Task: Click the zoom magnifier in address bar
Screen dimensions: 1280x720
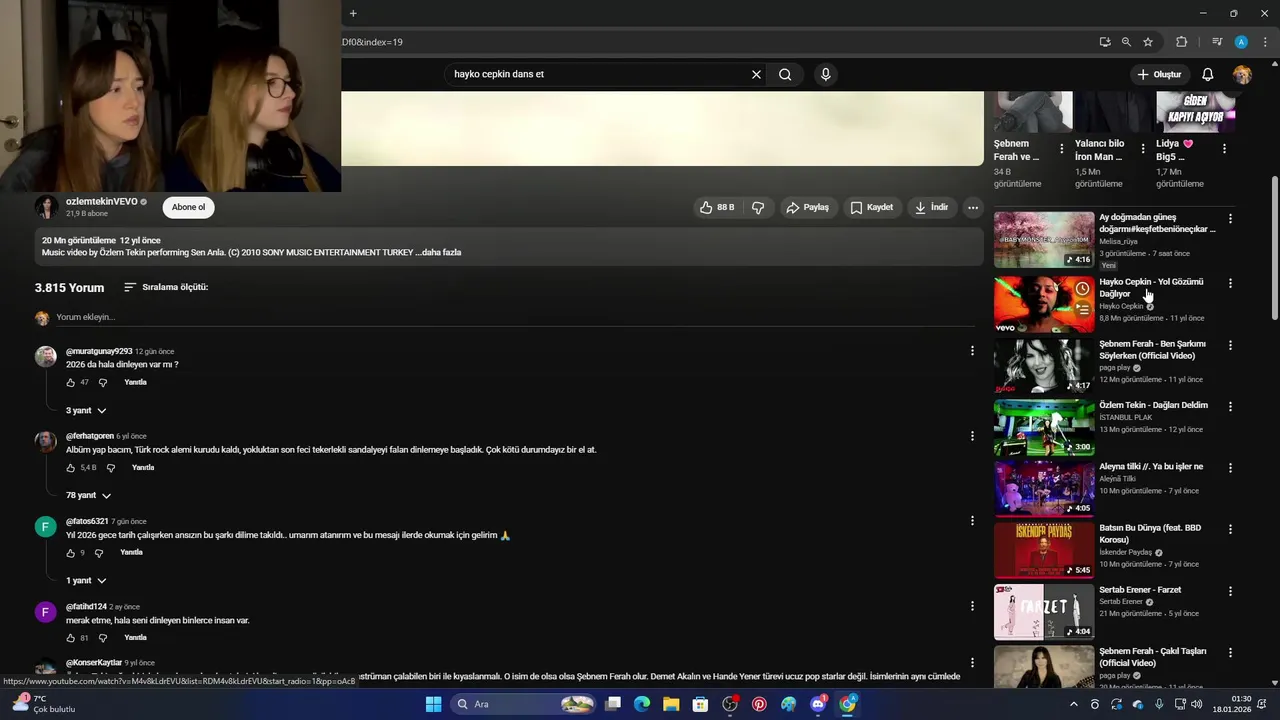Action: click(x=1126, y=42)
